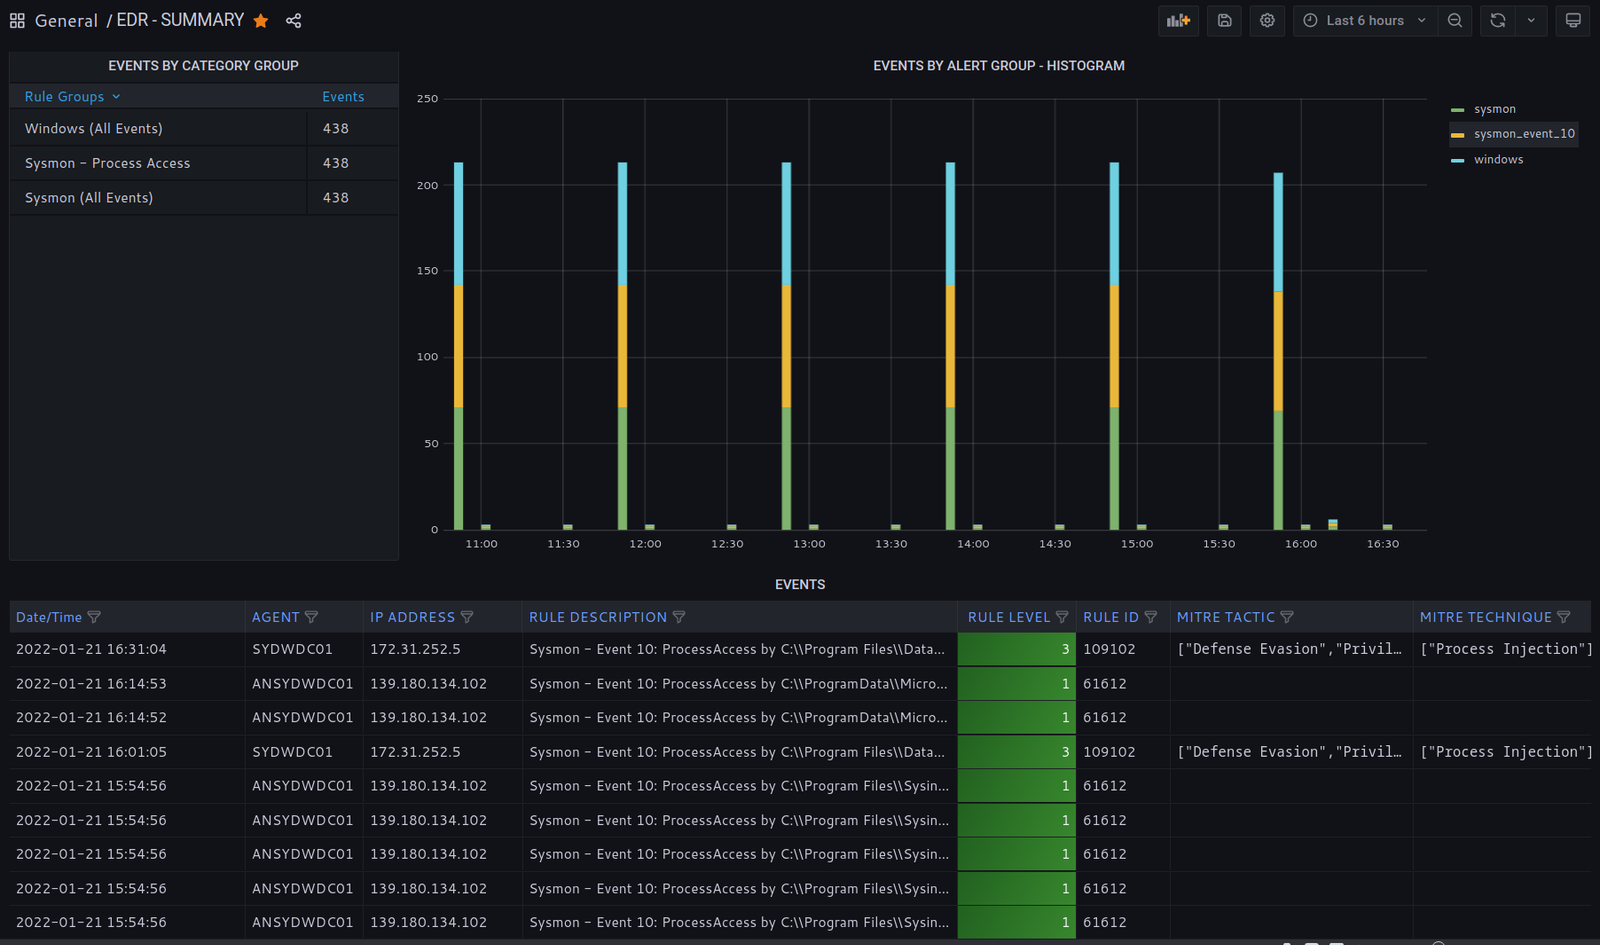This screenshot has height=945, width=1600.
Task: Switch to TV view mode via the monitor icon
Action: pos(1573,21)
